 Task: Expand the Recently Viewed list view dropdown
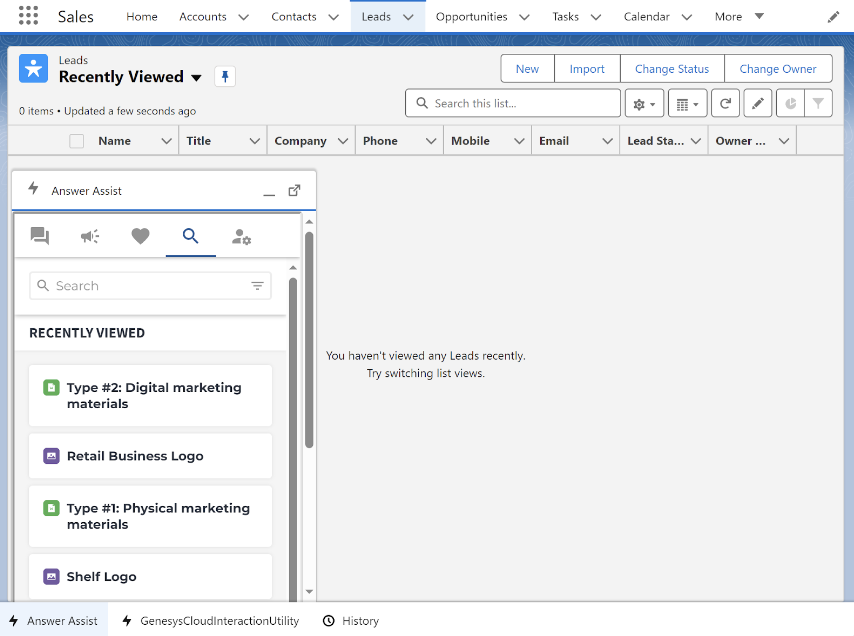[197, 77]
